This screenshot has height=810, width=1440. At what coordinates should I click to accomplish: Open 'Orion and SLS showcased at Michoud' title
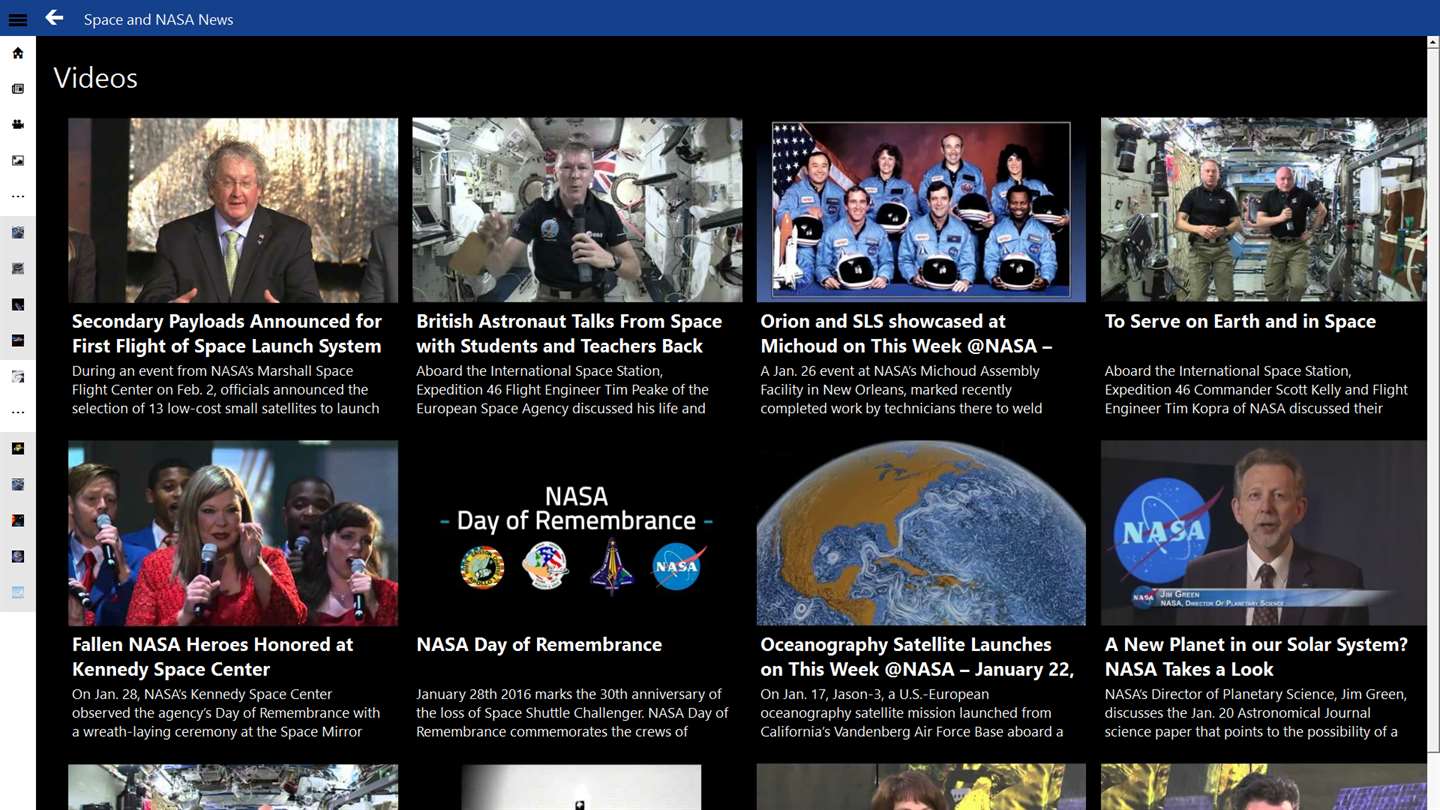pos(906,333)
